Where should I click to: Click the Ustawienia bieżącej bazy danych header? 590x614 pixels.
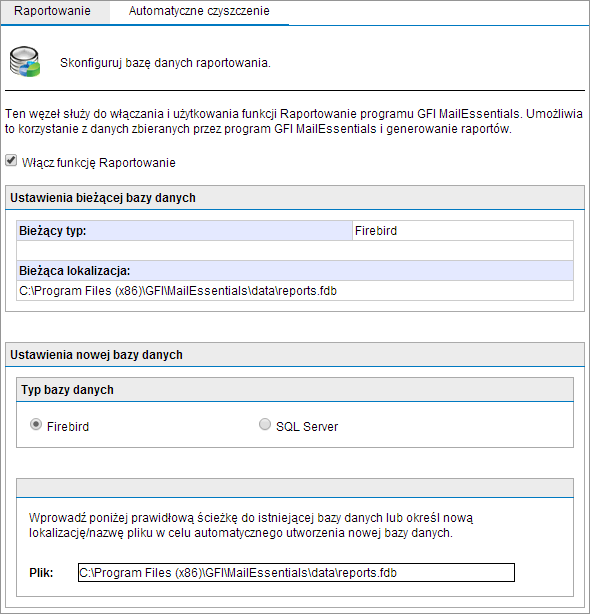point(295,198)
